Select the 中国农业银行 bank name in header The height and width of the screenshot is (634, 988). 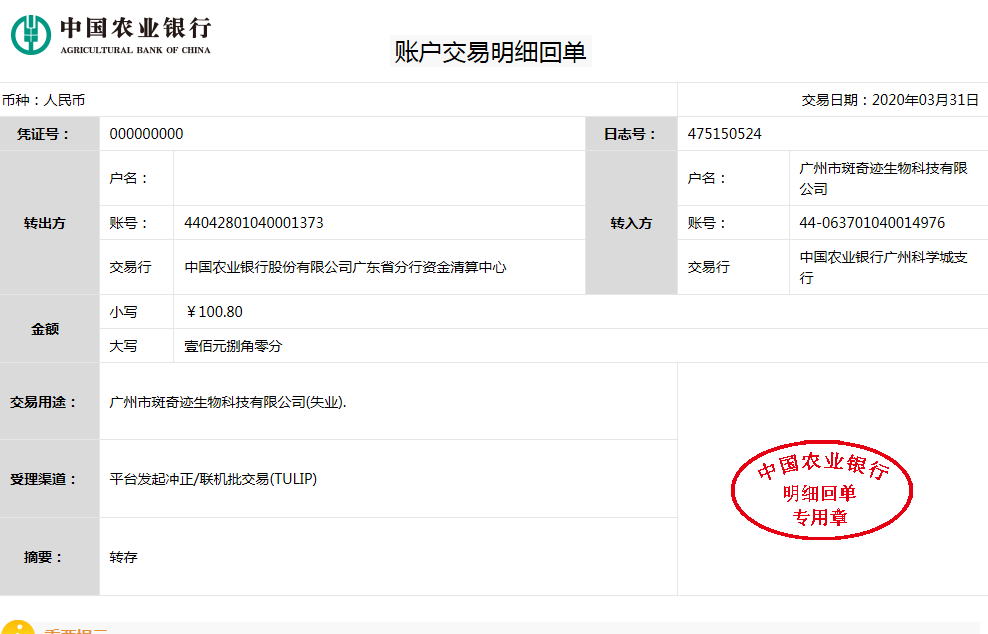point(135,28)
